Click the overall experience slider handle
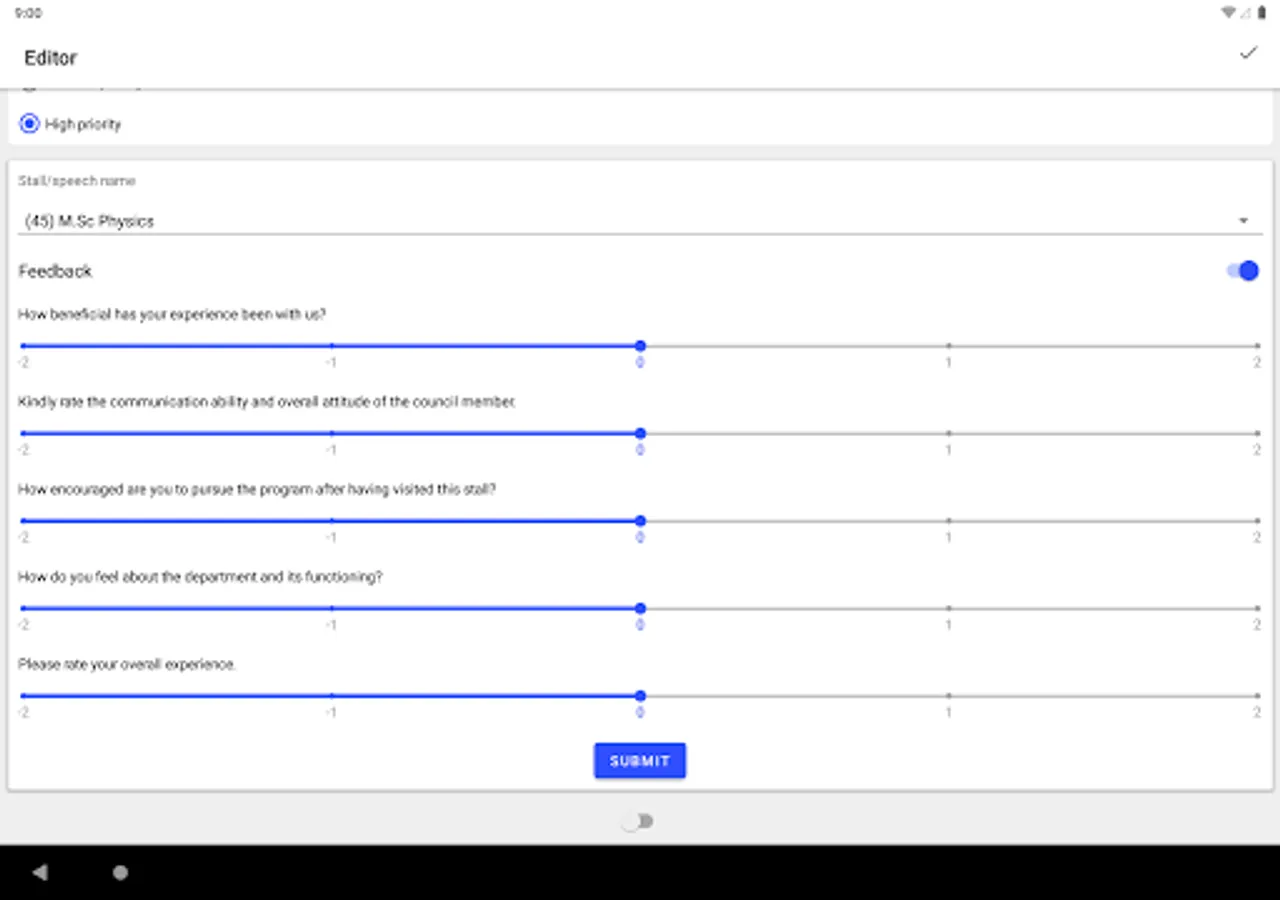This screenshot has width=1280, height=900. (x=640, y=696)
